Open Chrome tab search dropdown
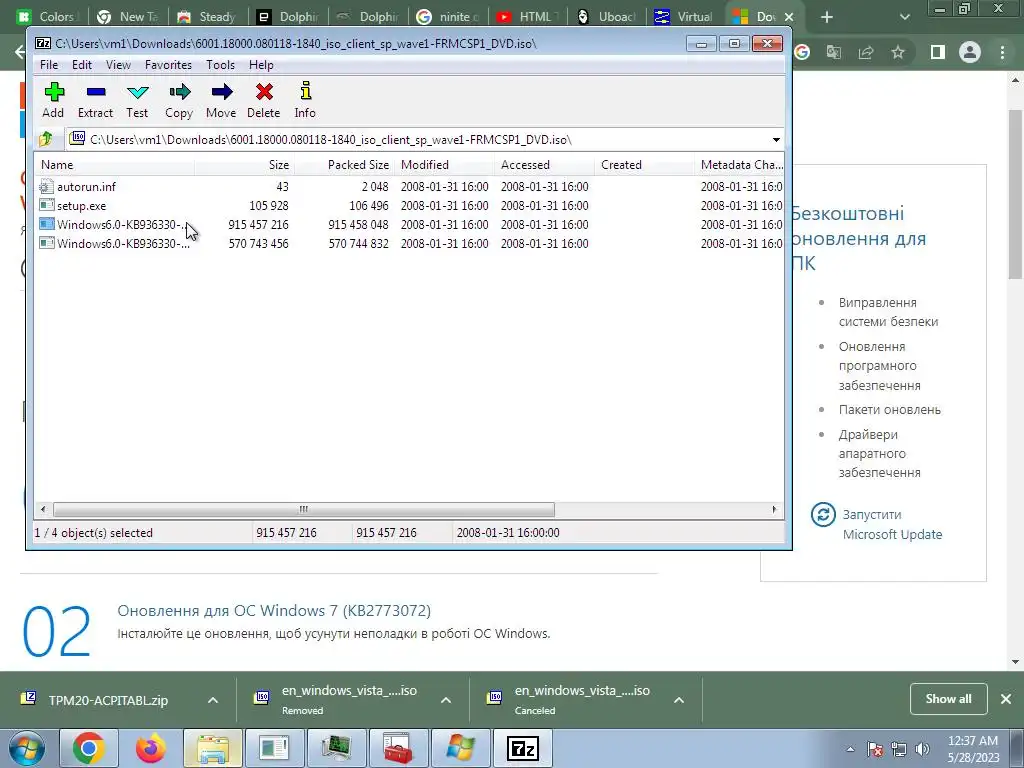Screen dimensions: 1024x768 tap(904, 17)
